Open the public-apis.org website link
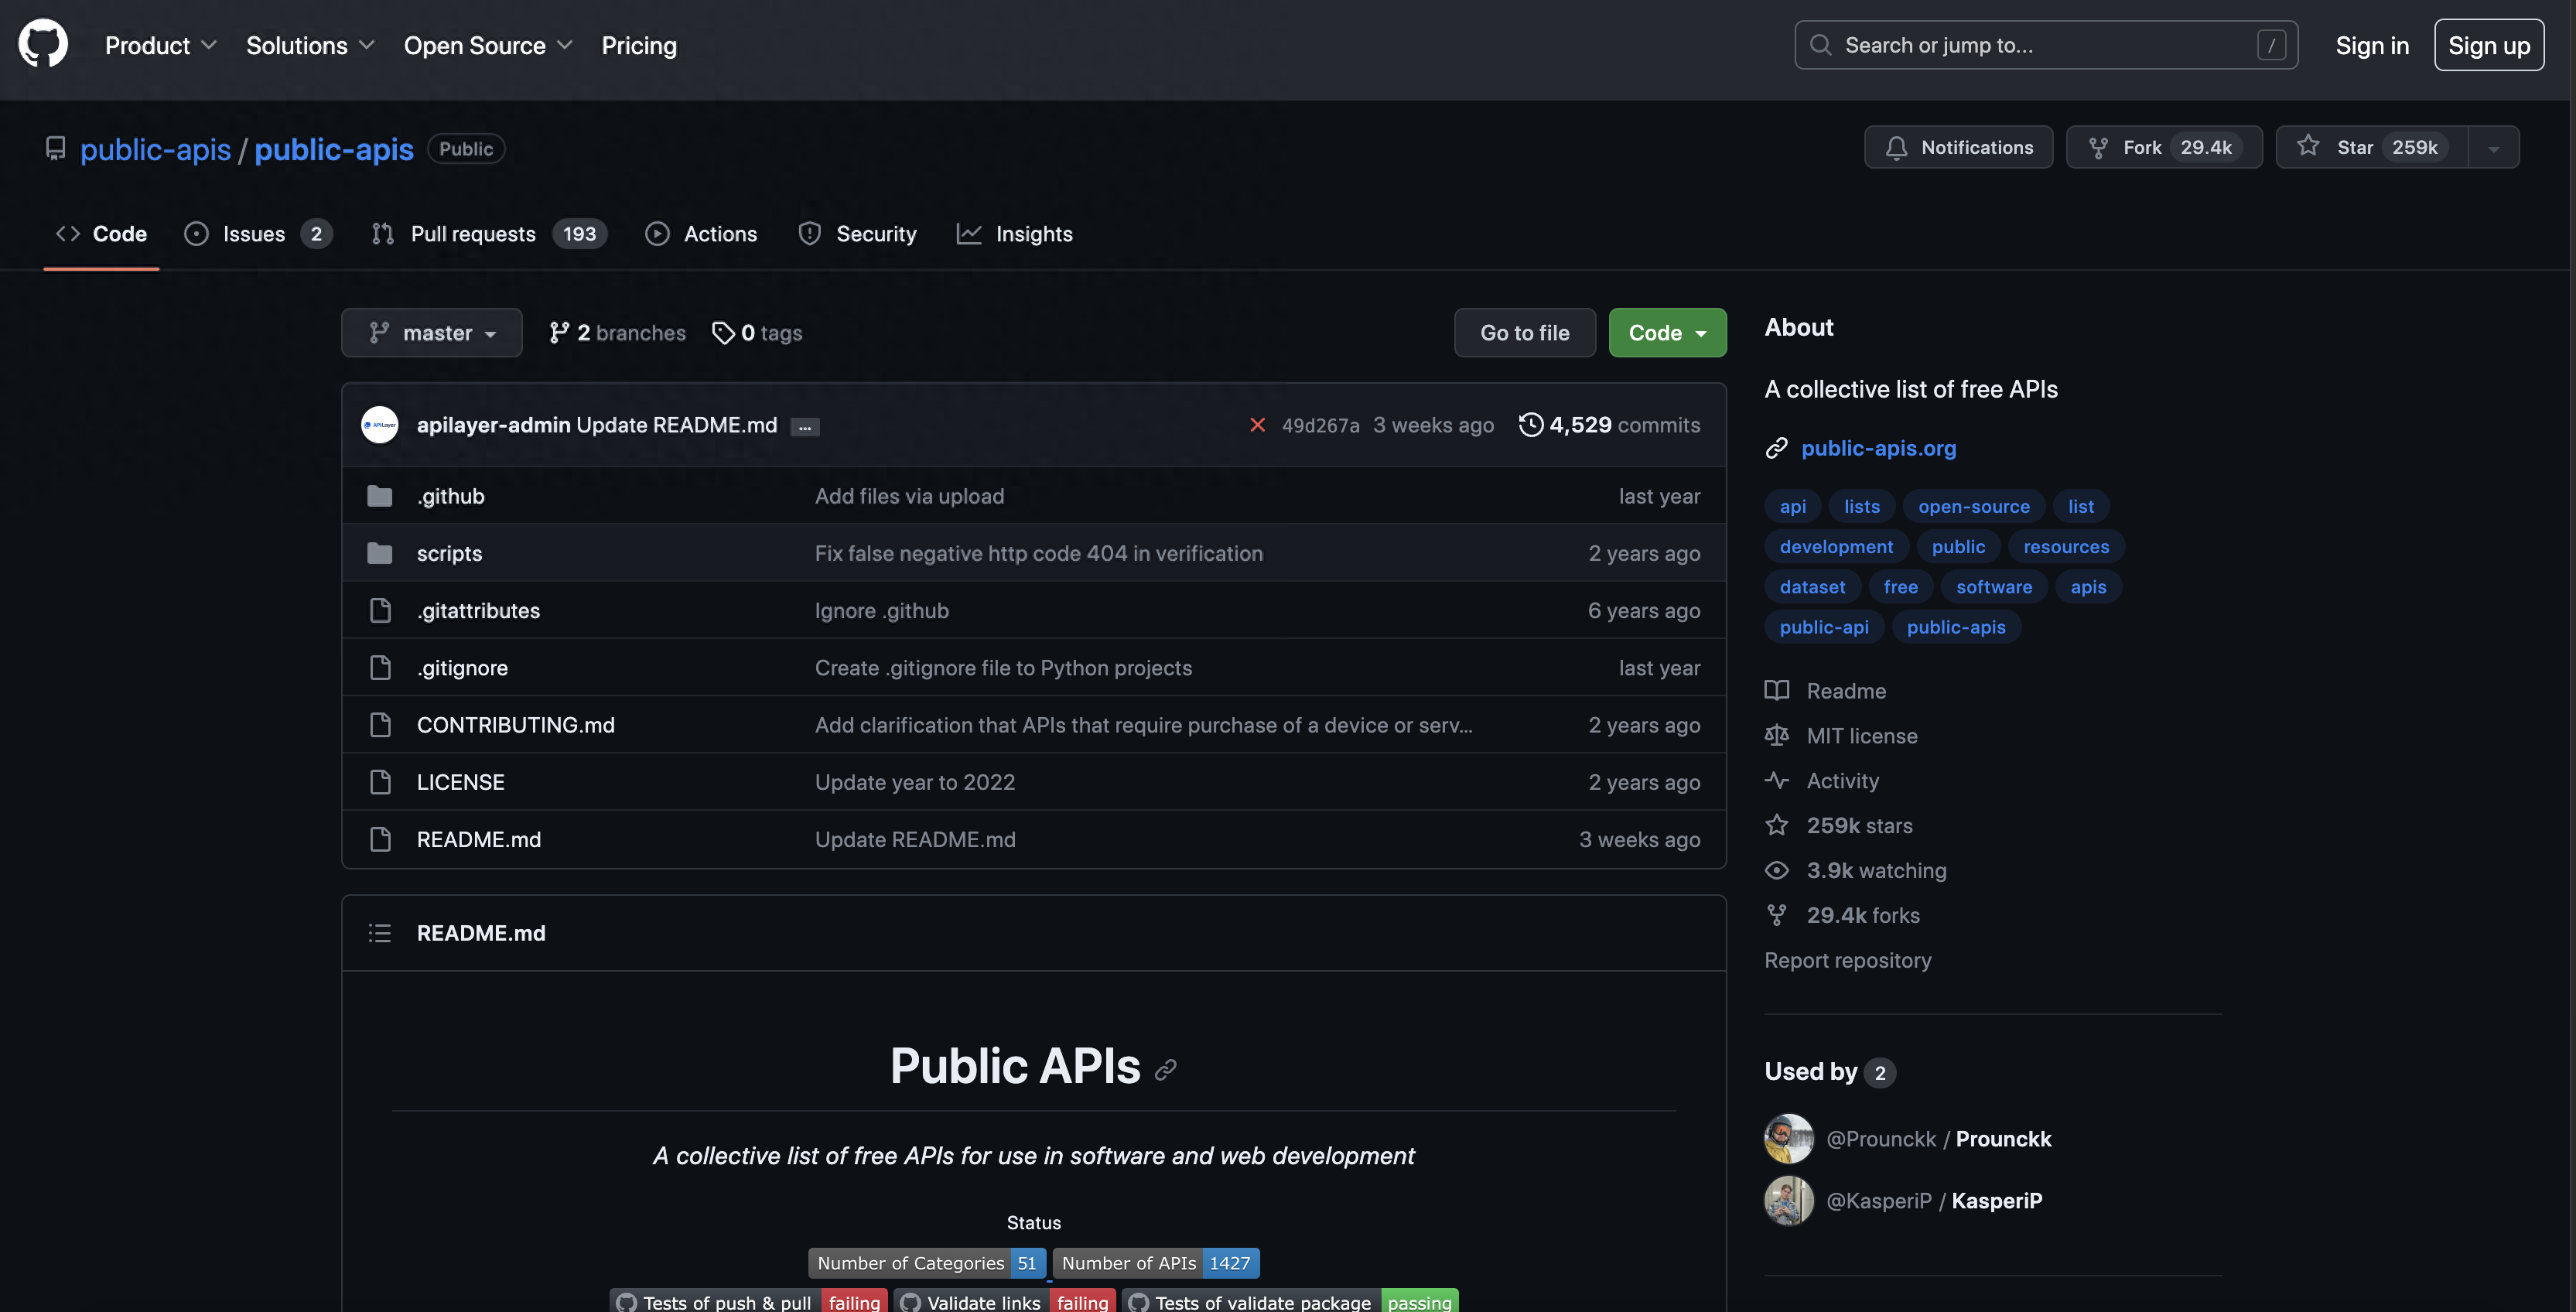This screenshot has height=1312, width=2576. [1878, 448]
